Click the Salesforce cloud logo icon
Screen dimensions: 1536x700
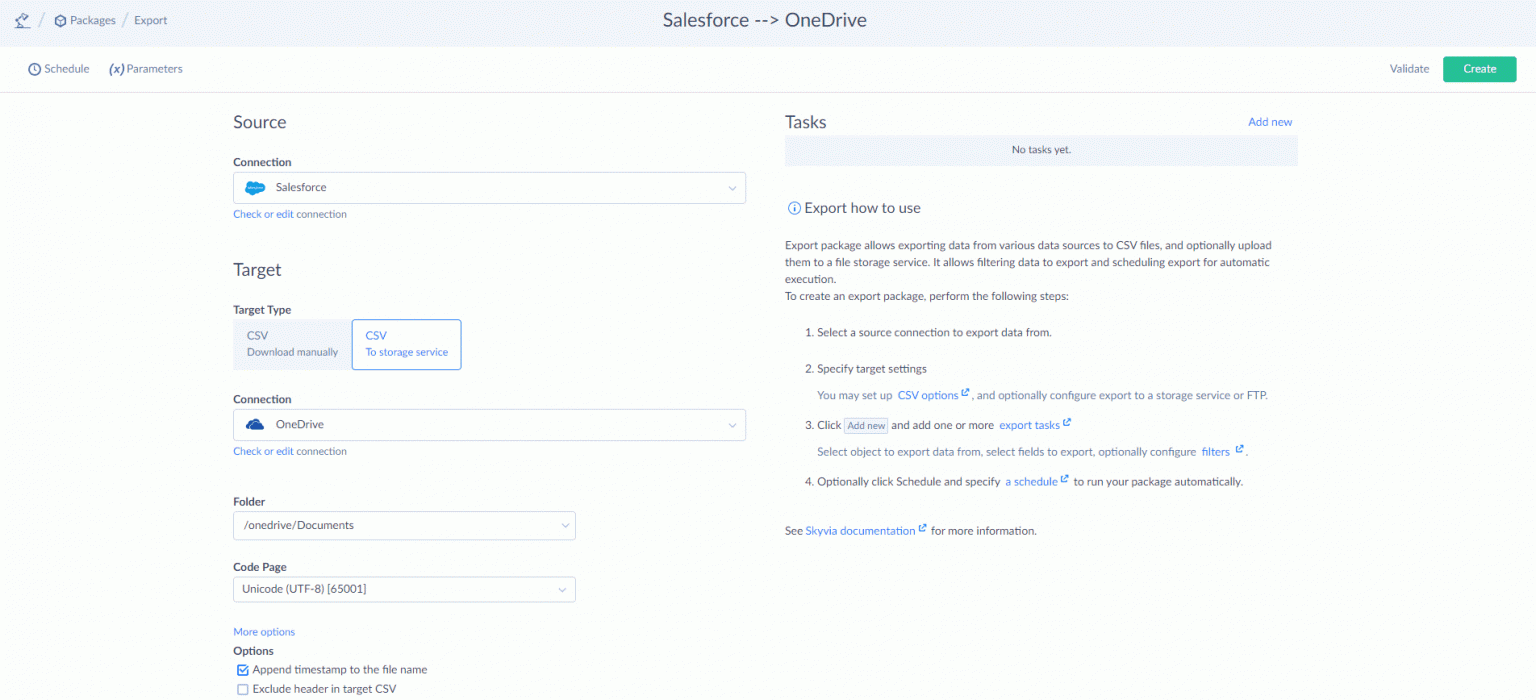255,188
